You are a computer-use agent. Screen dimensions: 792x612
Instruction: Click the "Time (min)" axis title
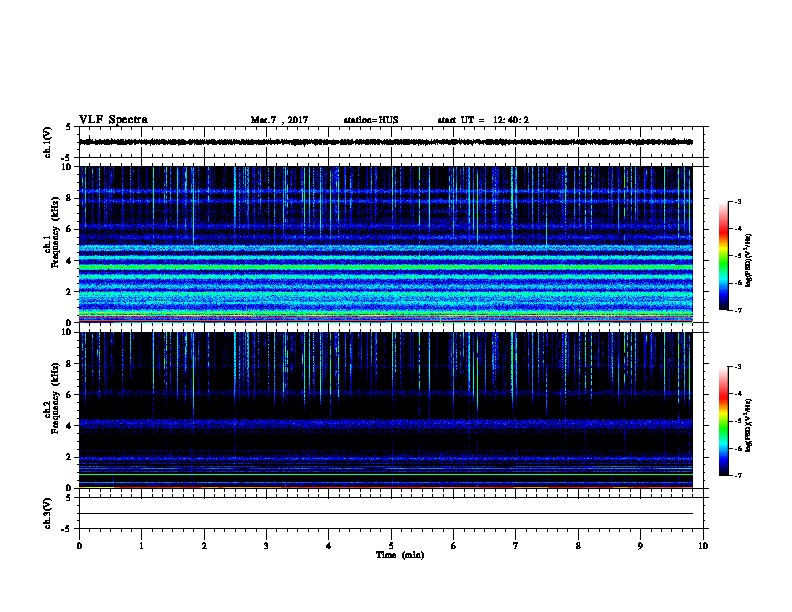point(400,555)
